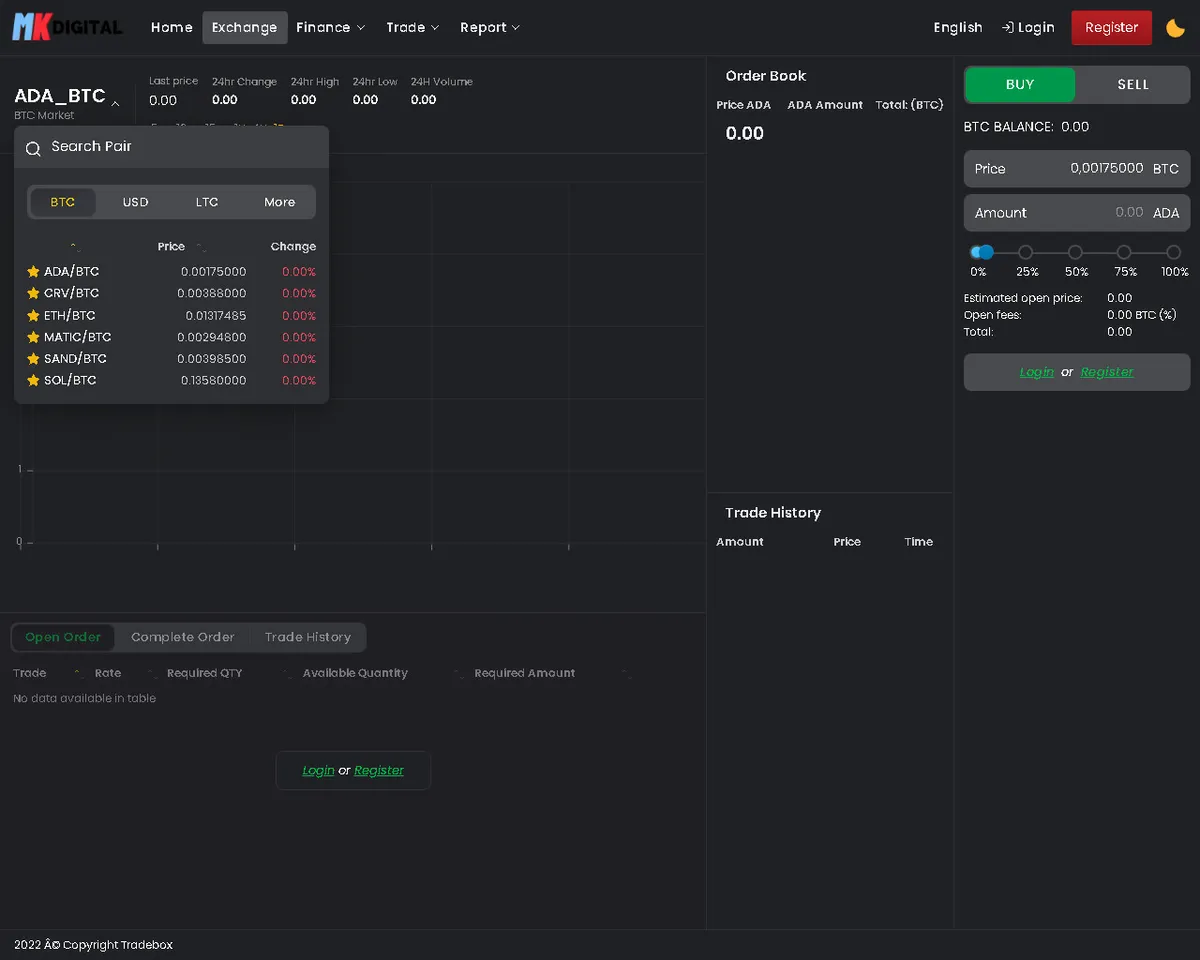
Task: Click the red Register button
Action: click(x=1111, y=28)
